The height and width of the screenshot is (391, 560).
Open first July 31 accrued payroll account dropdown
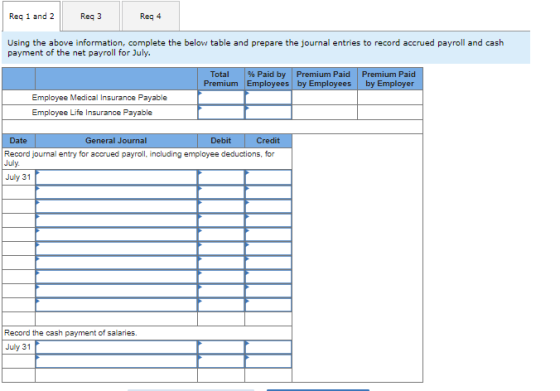[x=116, y=177]
